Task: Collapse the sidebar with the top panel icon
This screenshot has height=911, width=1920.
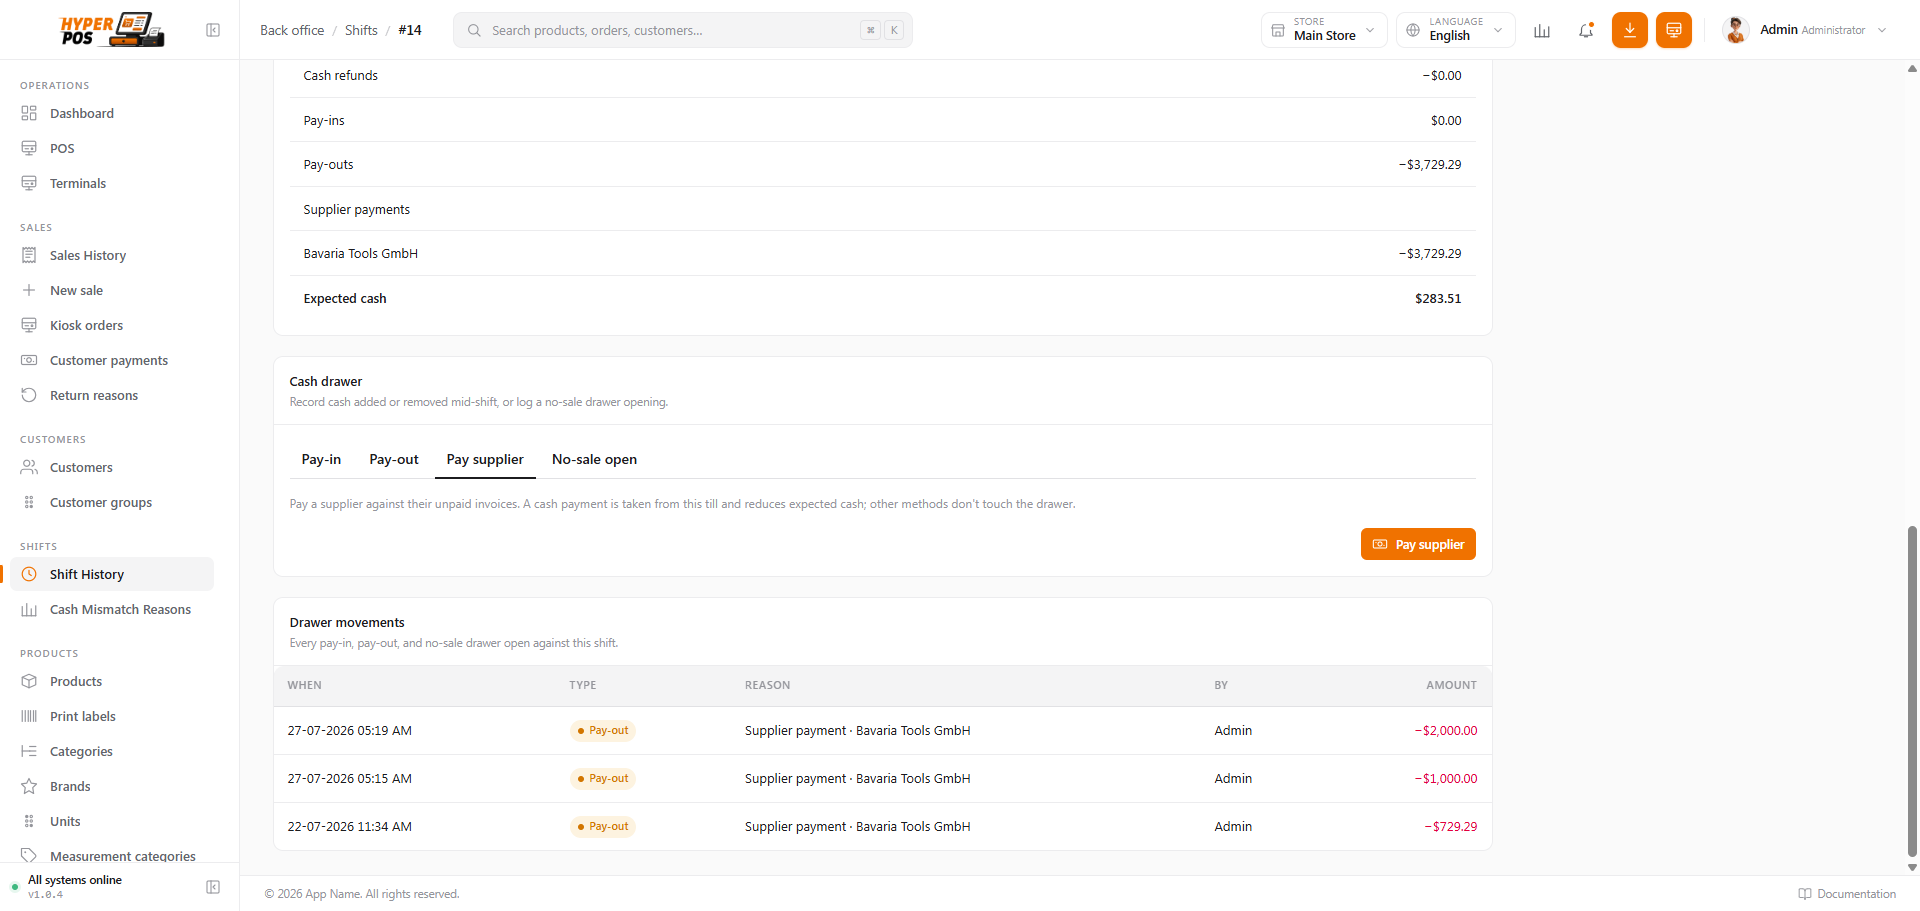Action: 213,30
